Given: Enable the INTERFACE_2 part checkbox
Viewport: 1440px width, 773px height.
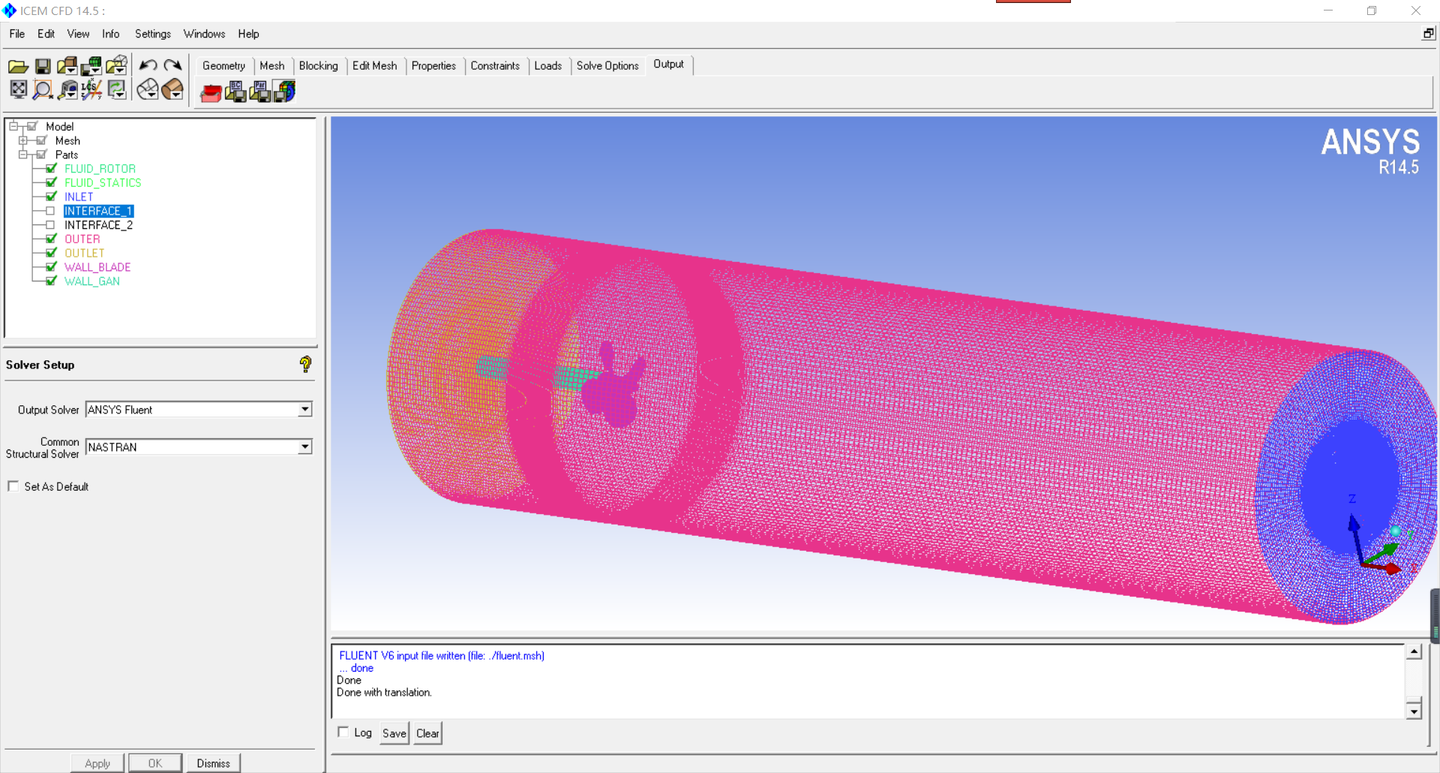Looking at the screenshot, I should 51,225.
